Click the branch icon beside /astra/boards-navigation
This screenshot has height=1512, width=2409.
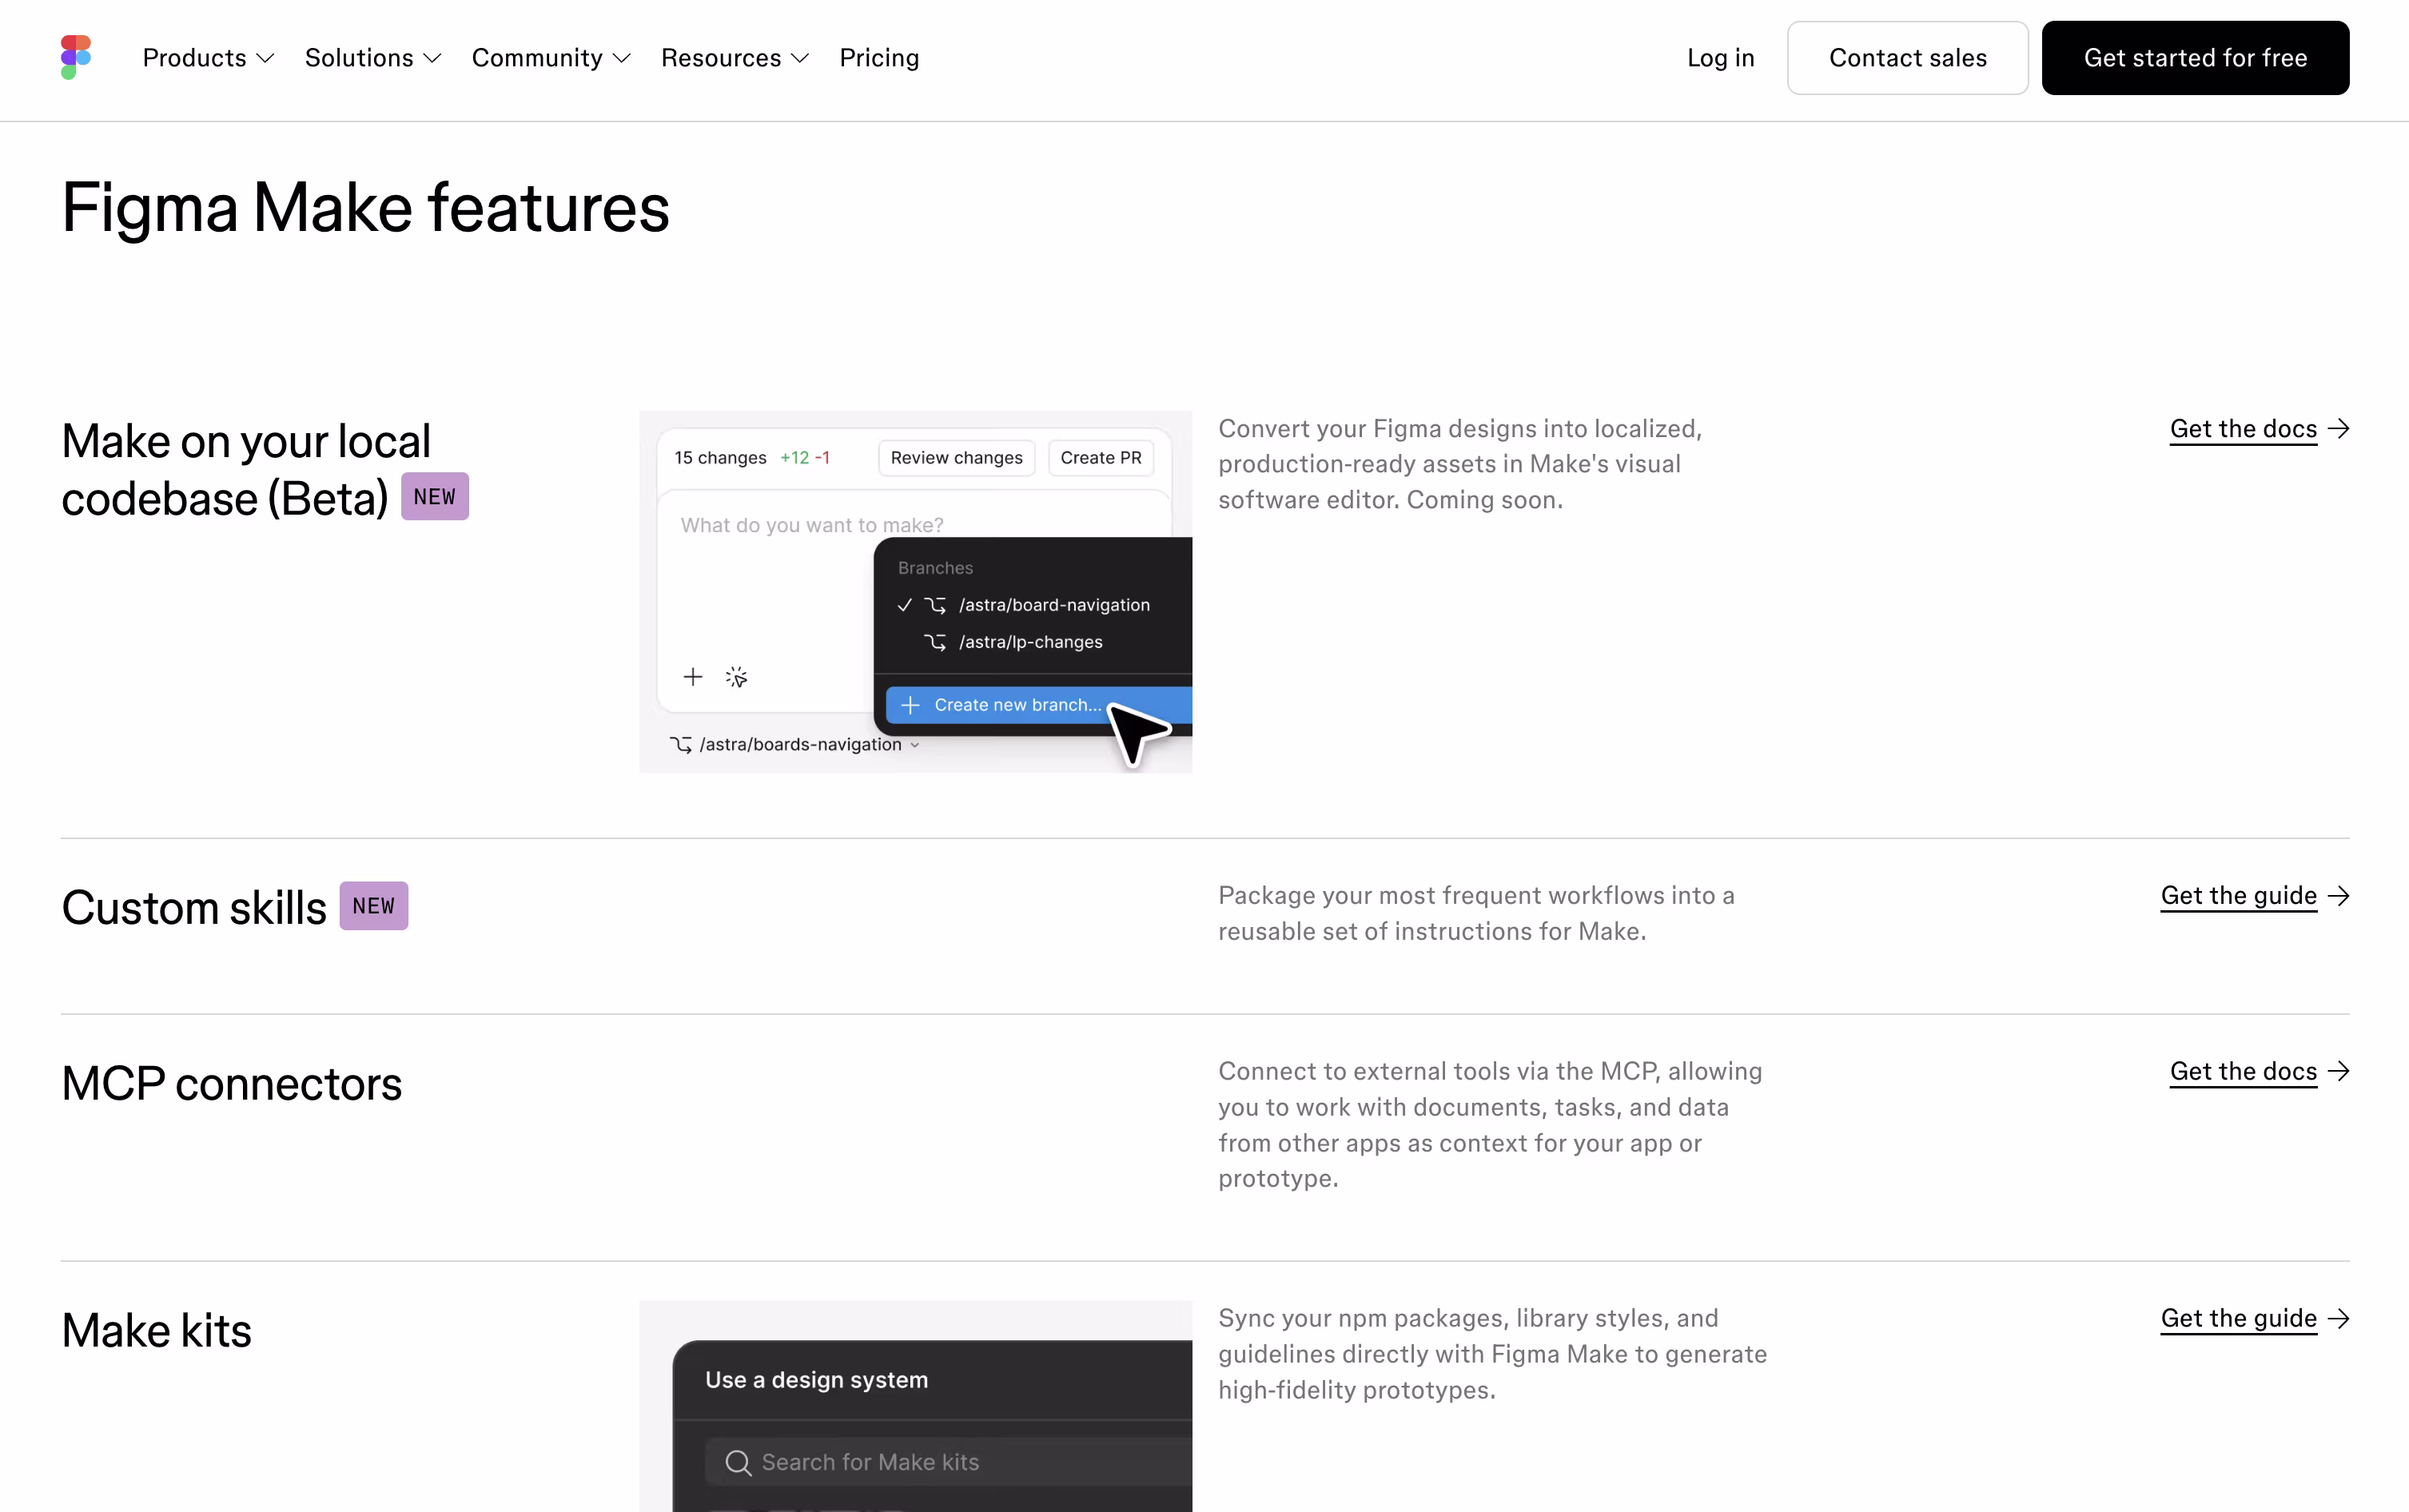[x=681, y=745]
